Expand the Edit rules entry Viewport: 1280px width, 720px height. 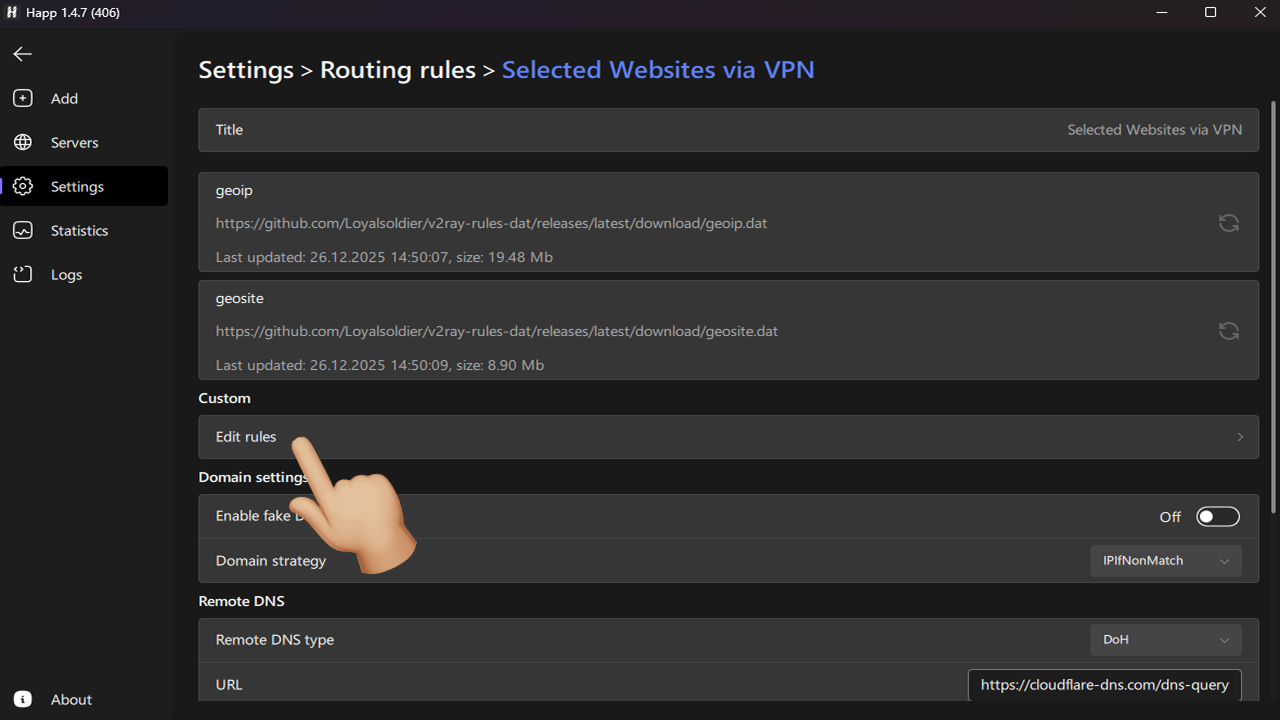click(x=1239, y=436)
